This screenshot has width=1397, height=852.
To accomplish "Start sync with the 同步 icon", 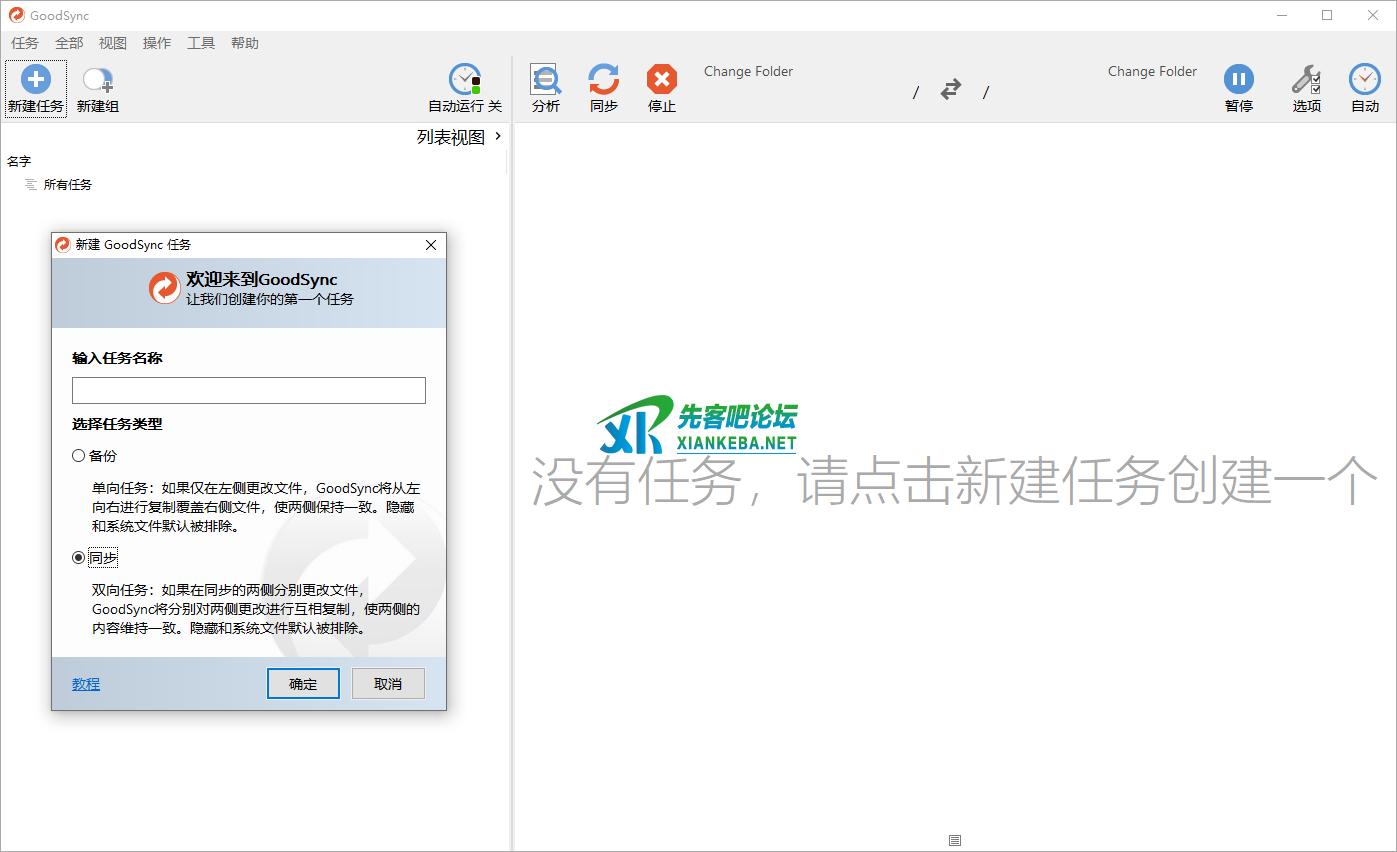I will (x=603, y=80).
